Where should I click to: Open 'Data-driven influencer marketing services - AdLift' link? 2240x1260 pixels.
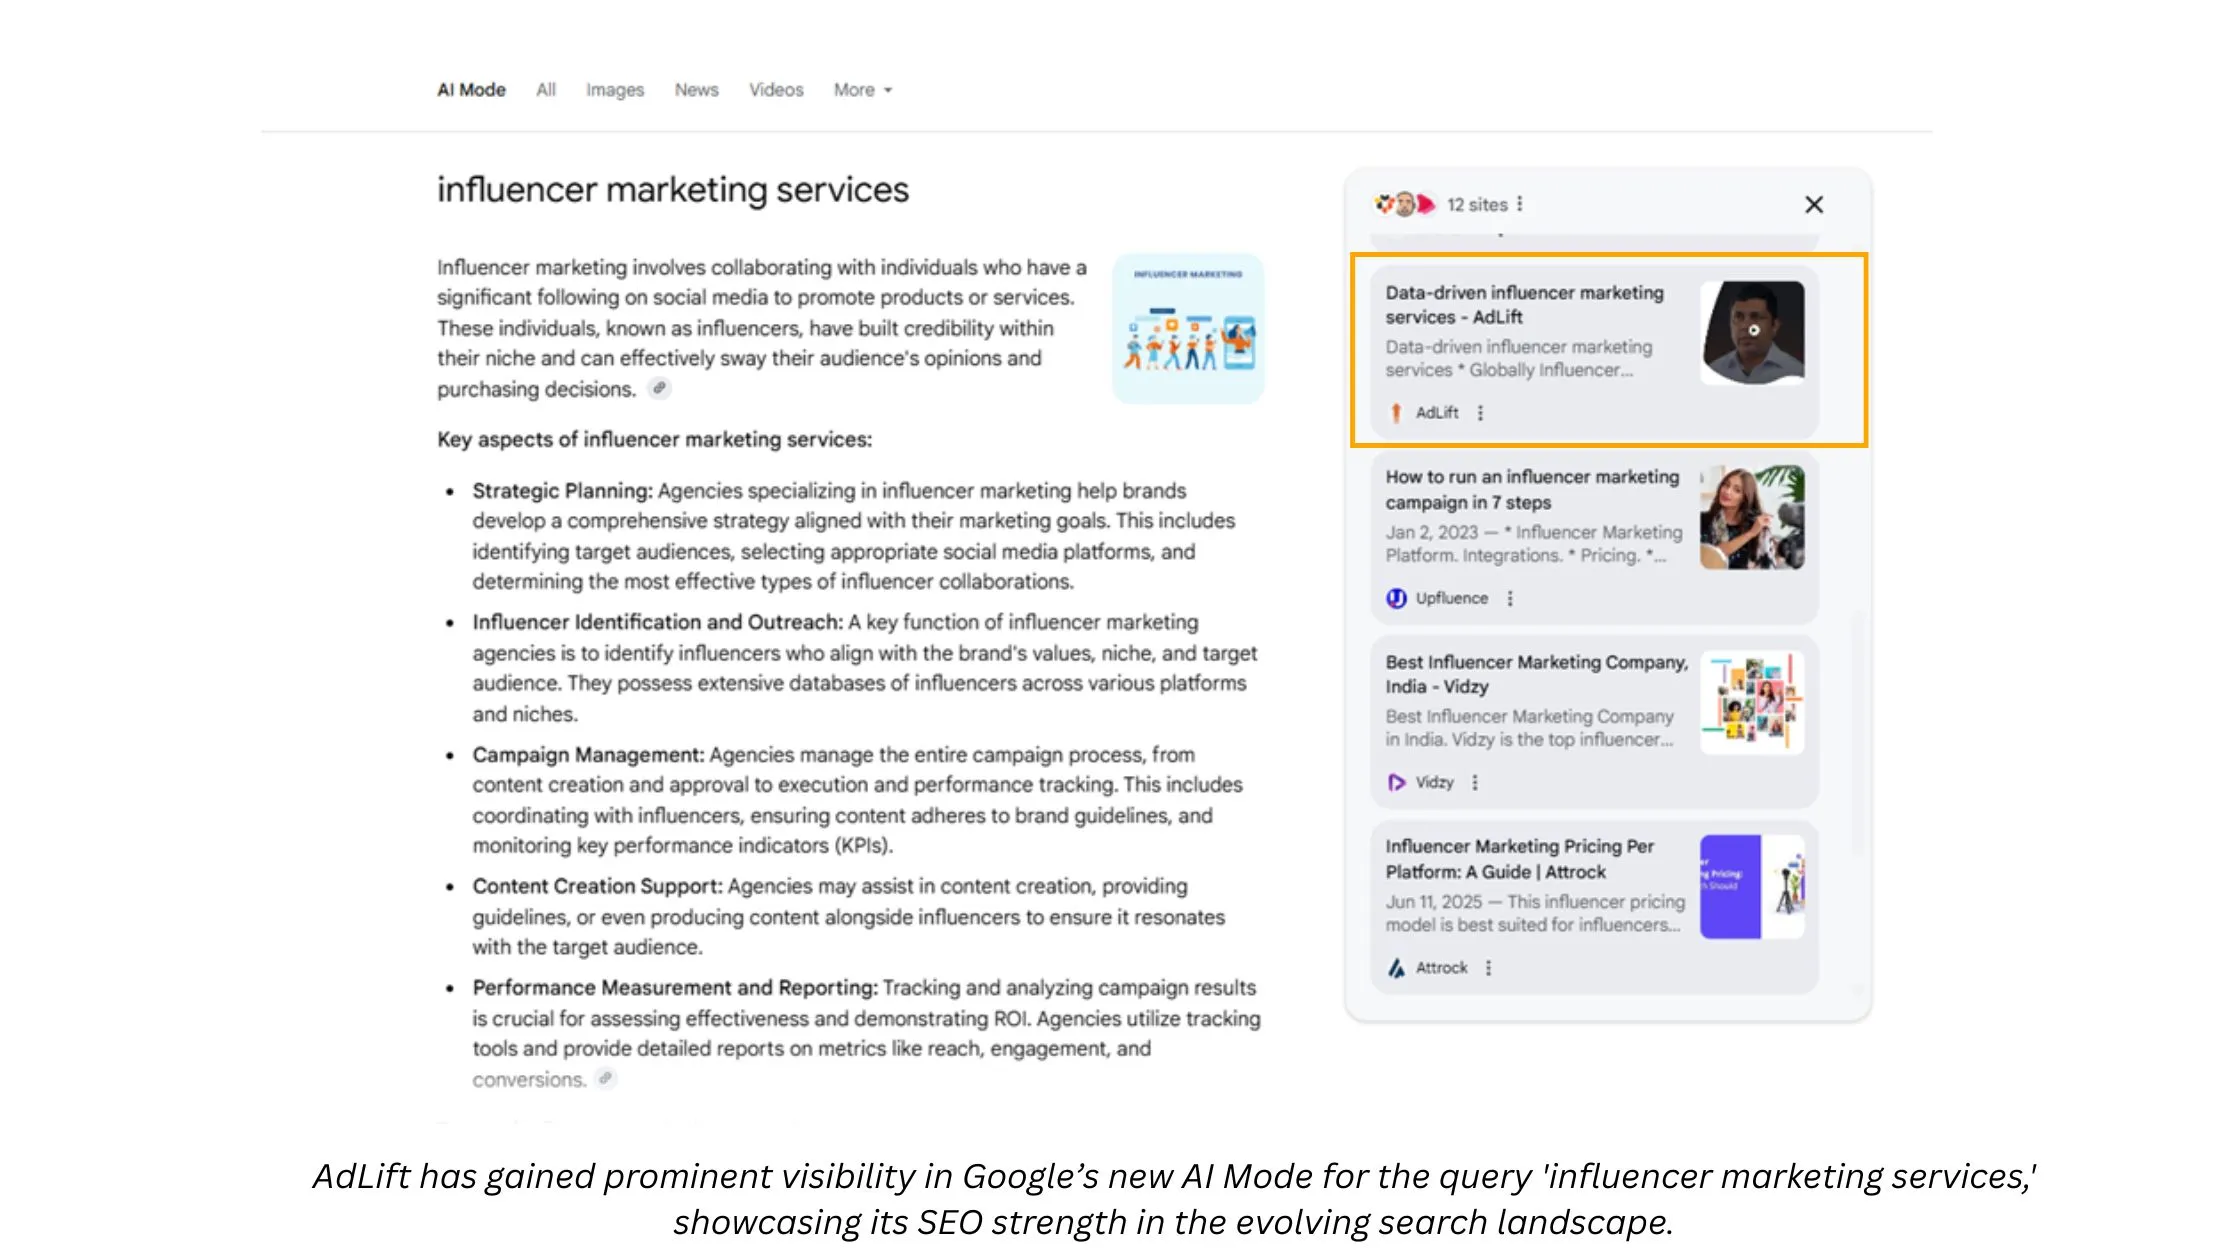(x=1525, y=305)
